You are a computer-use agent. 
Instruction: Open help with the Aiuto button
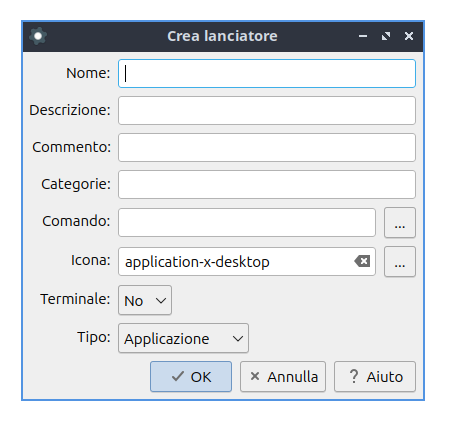[375, 376]
